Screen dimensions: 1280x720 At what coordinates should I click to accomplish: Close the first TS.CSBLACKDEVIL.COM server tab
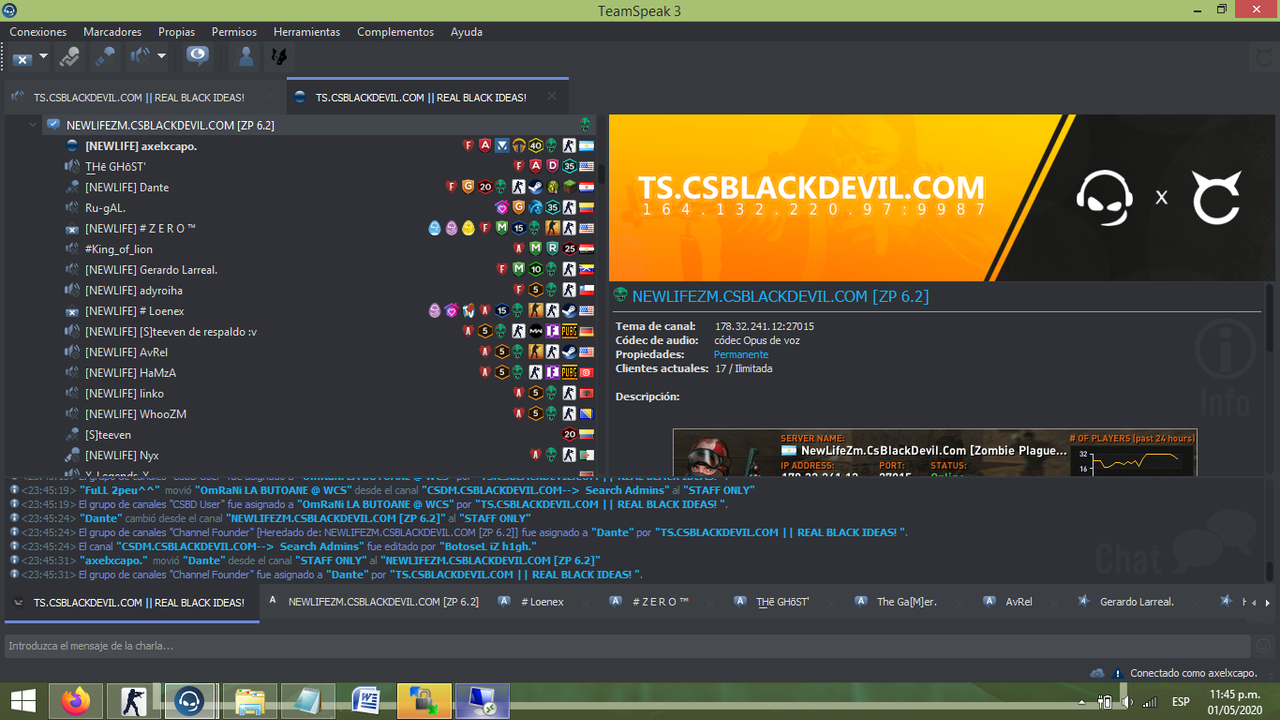point(270,97)
